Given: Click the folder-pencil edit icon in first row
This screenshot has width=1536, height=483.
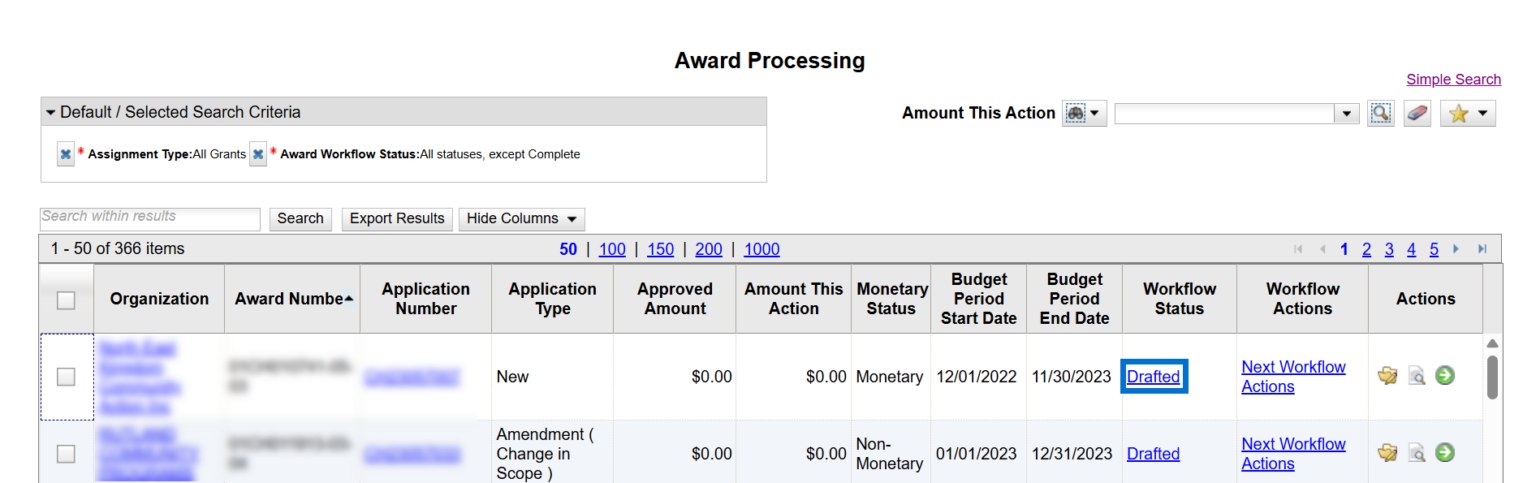Looking at the screenshot, I should [1387, 376].
